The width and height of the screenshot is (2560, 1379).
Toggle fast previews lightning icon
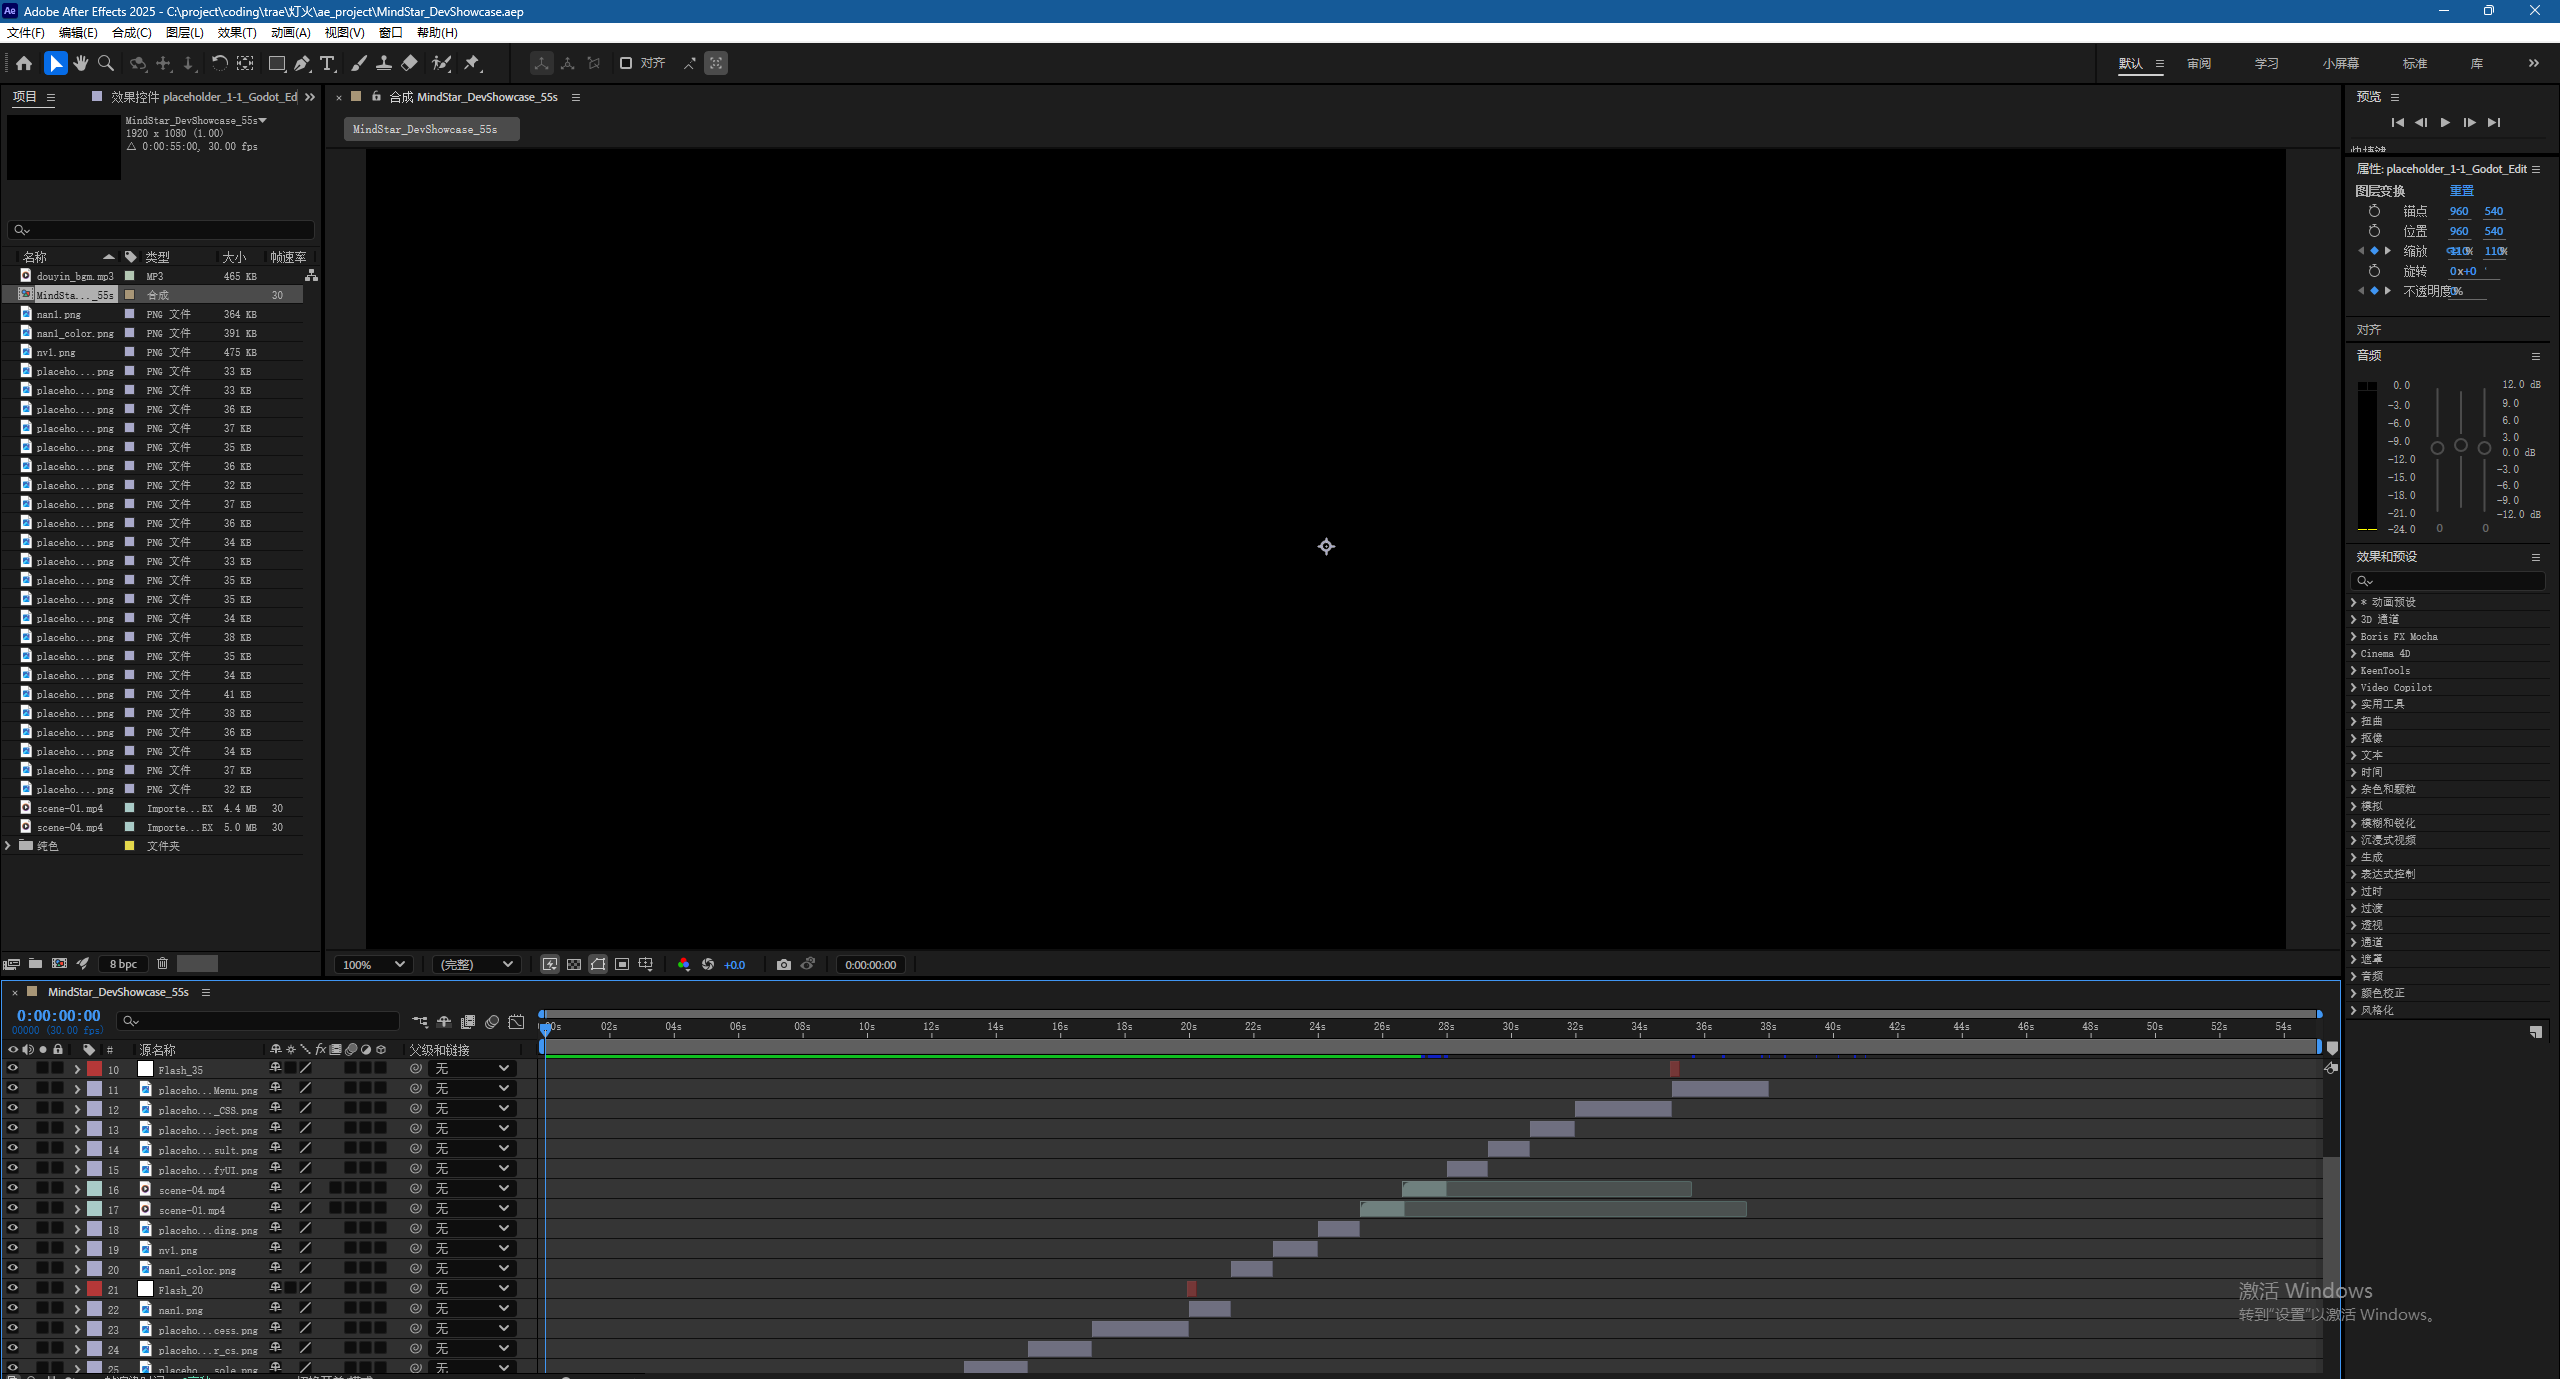(550, 964)
